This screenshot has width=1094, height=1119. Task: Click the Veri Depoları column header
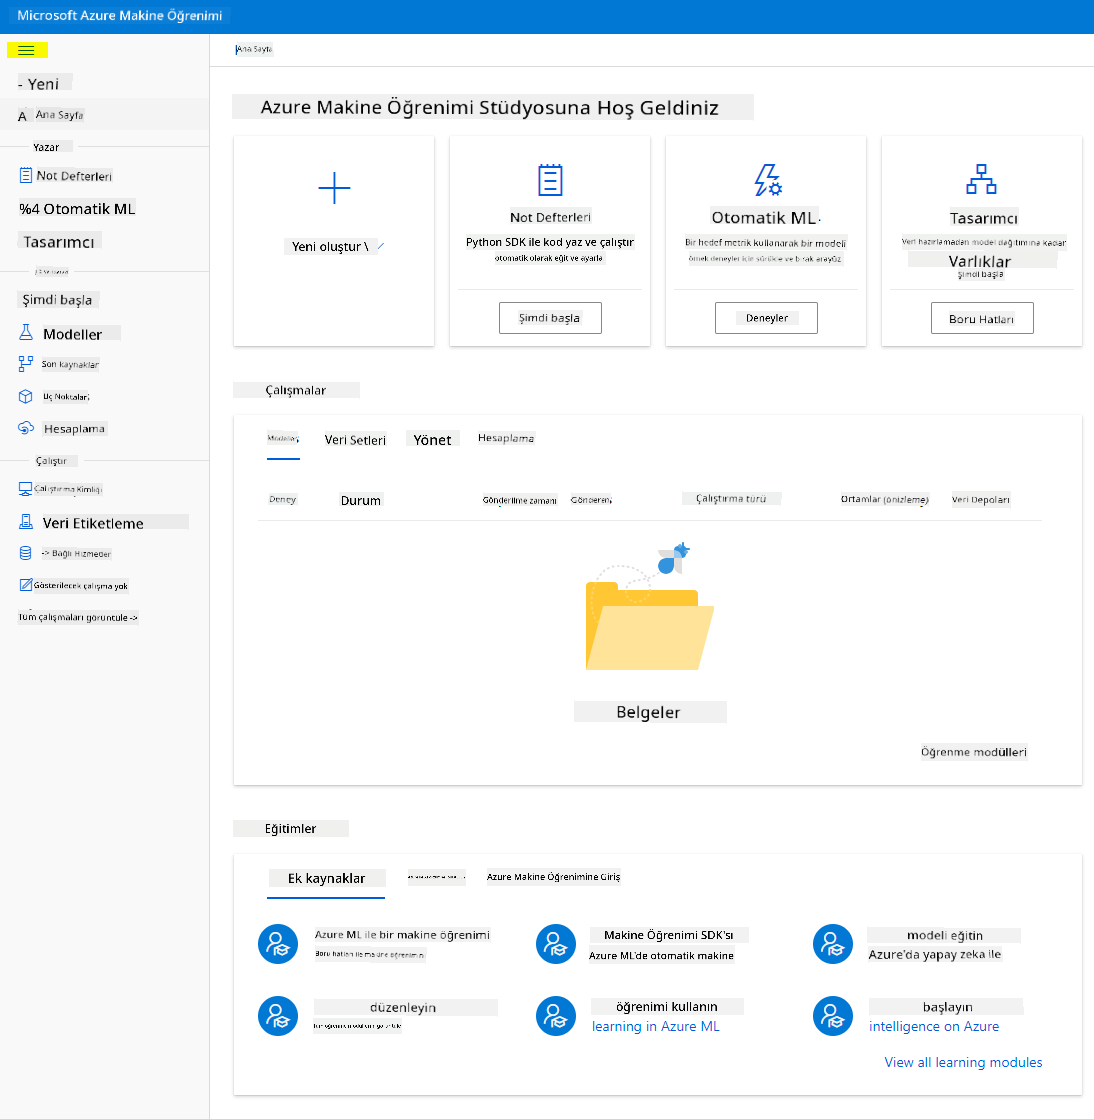coord(981,500)
